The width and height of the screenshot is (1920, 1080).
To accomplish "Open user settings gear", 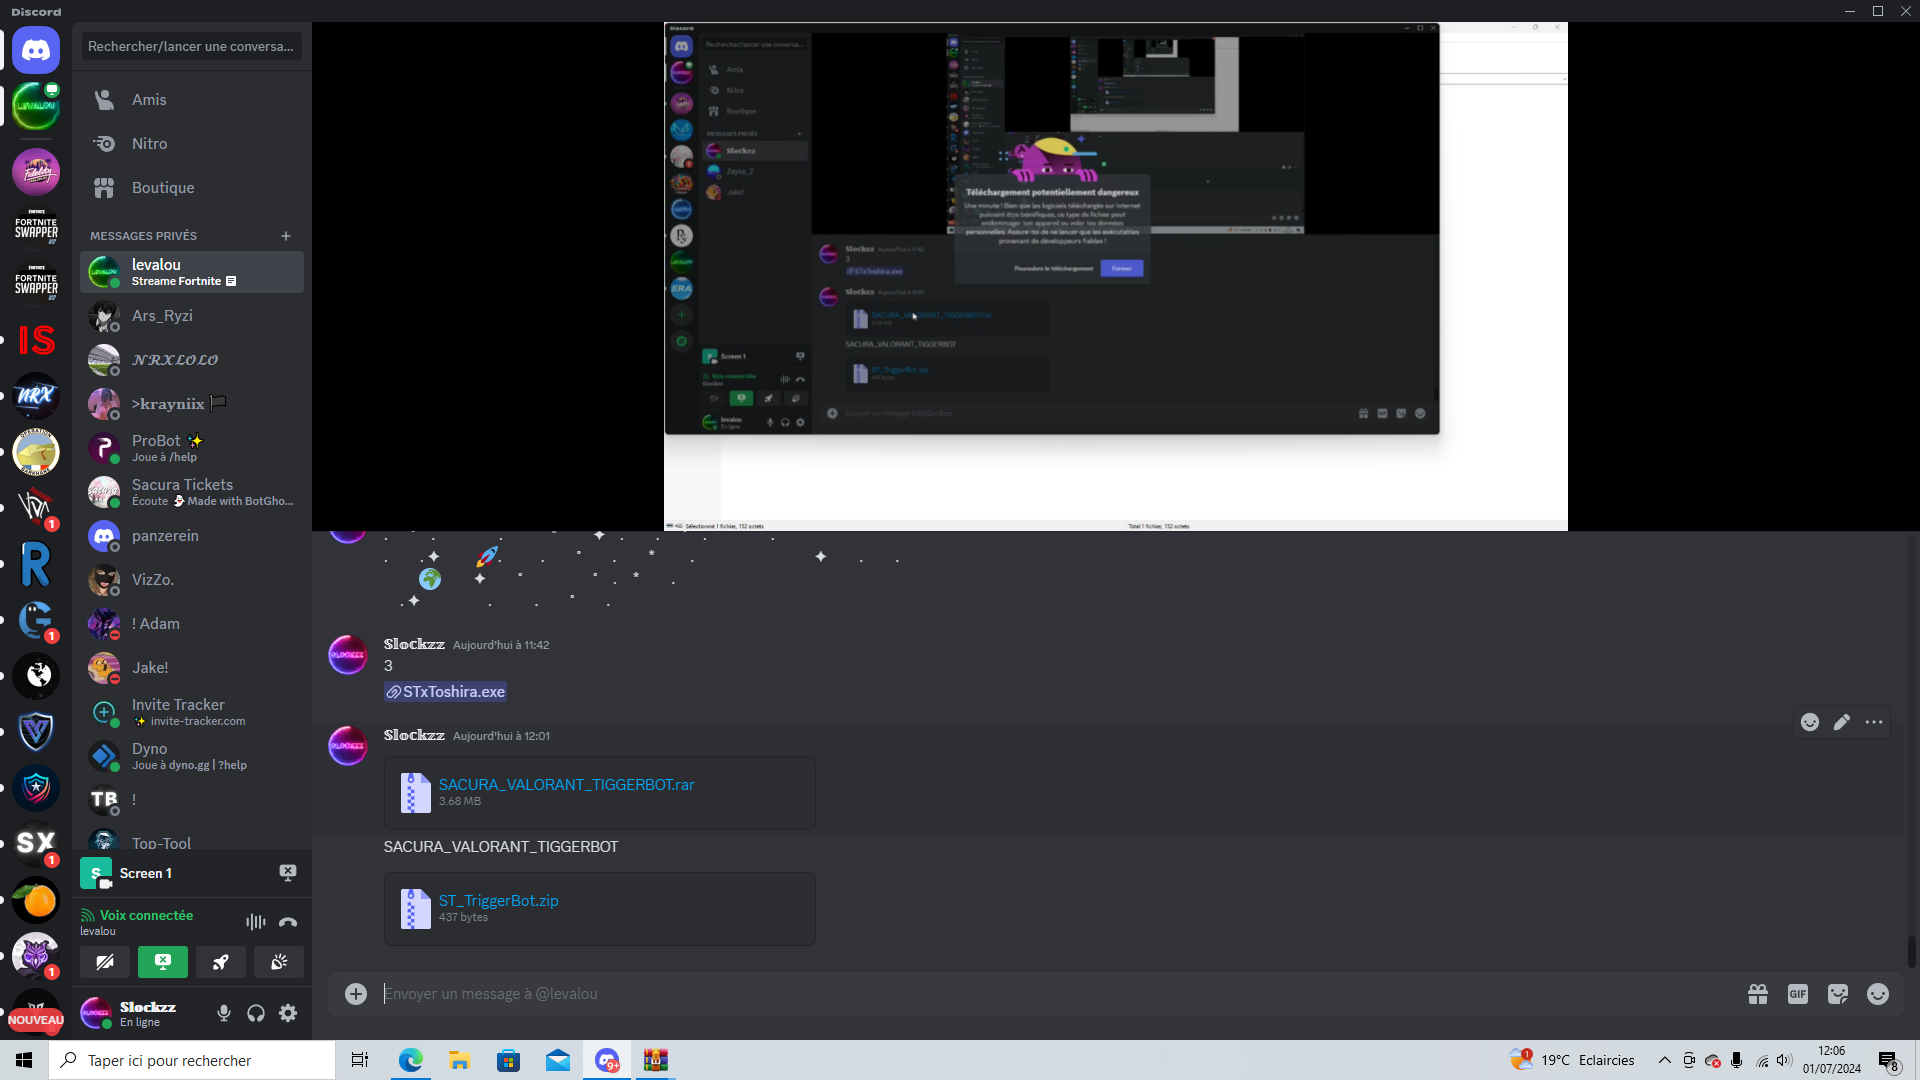I will click(288, 1013).
